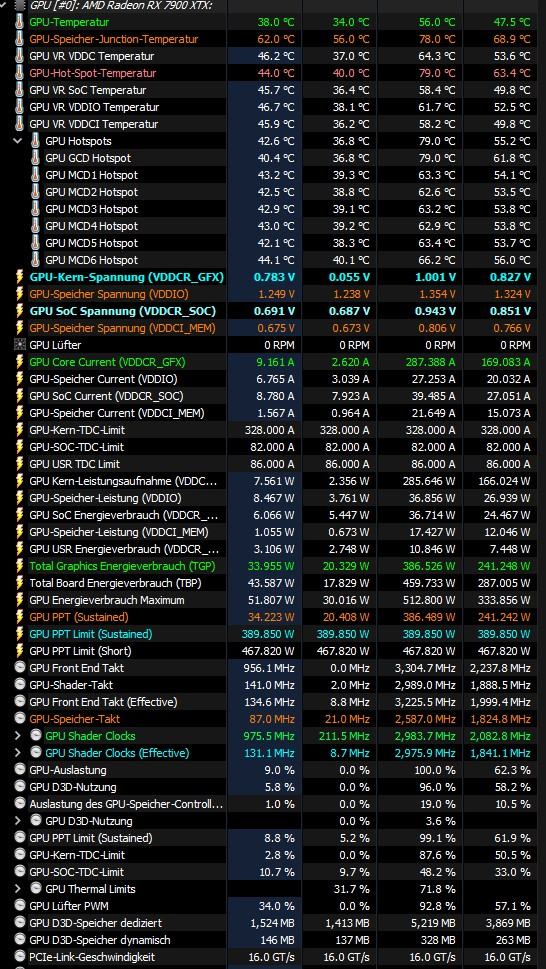546x969 pixels.
Task: Click the GPU-Speicher Spannung (VDDCI_MEM) label
Action: coord(123,328)
